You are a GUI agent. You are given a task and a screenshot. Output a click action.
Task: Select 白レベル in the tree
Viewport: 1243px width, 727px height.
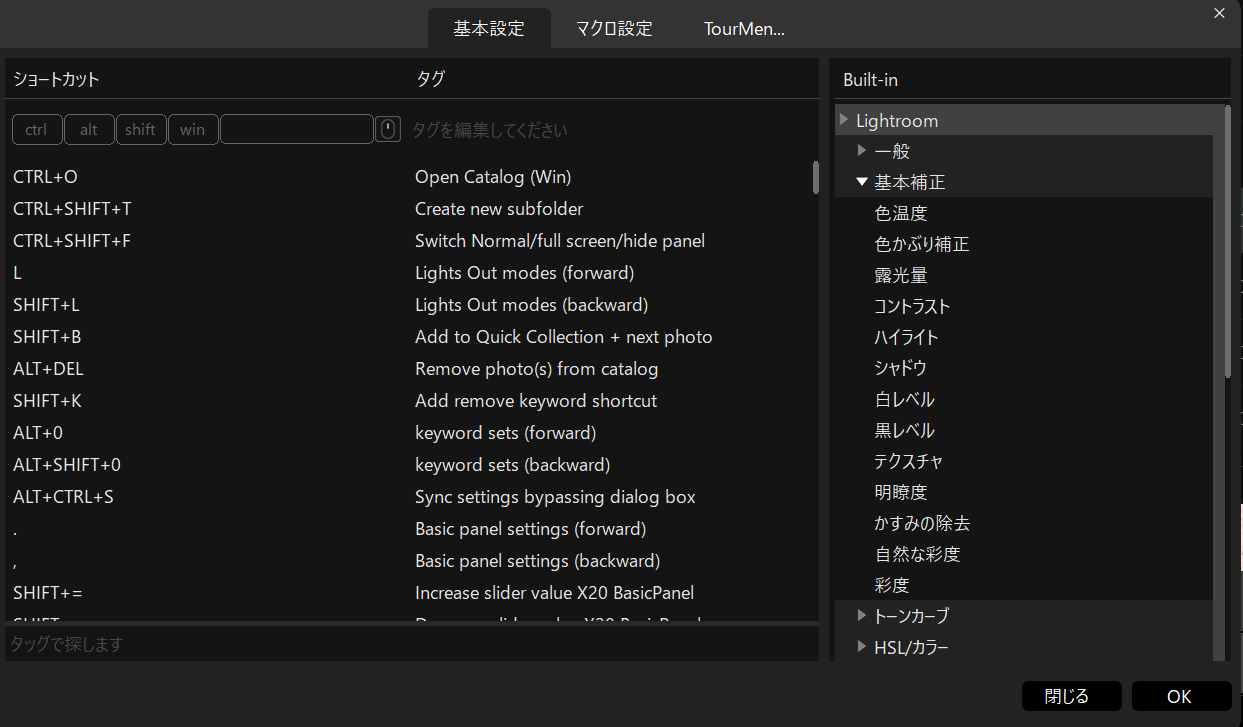click(904, 399)
